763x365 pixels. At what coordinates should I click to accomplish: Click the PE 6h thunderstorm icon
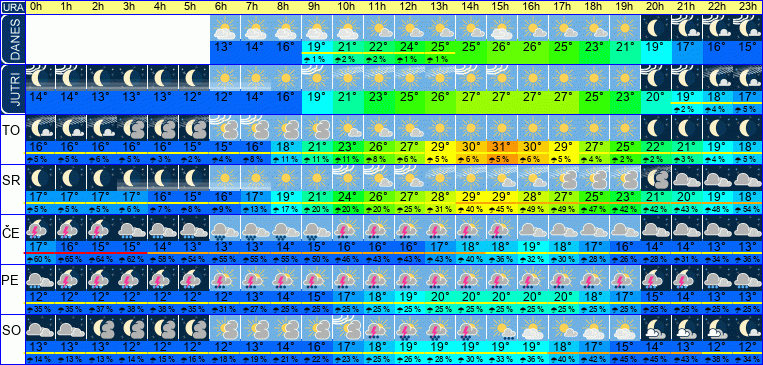coord(225,277)
